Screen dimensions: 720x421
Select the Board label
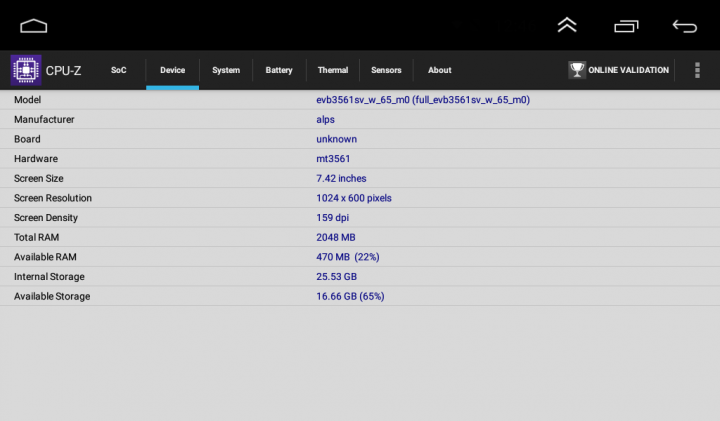[x=27, y=139]
